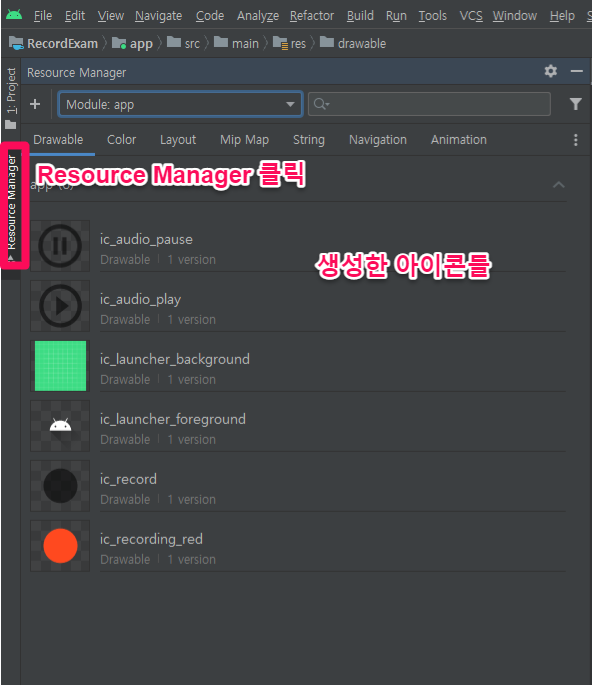Open the Window menu
Viewport: 592px width, 685px height.
515,16
